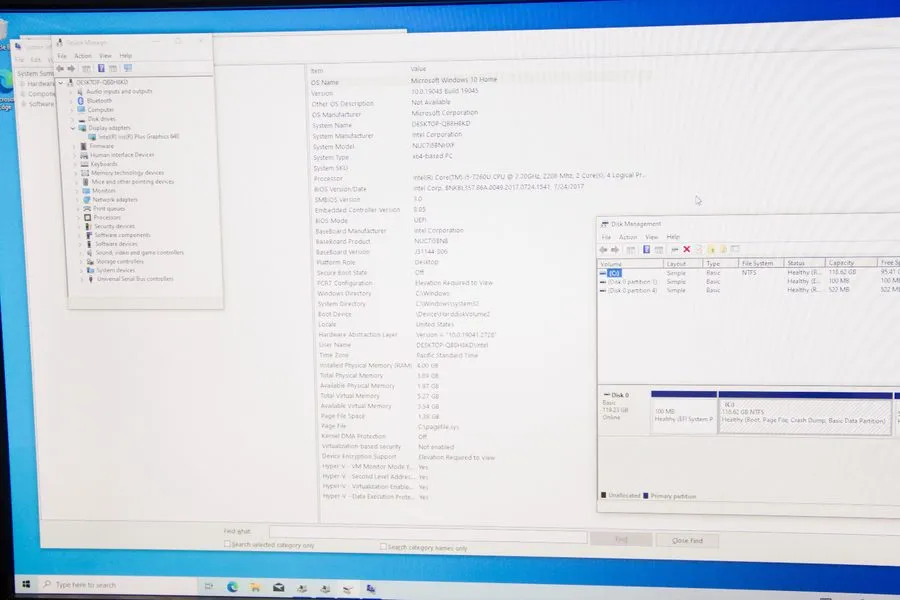
Task: Click Scan for hardware changes monitor icon
Action: point(128,68)
